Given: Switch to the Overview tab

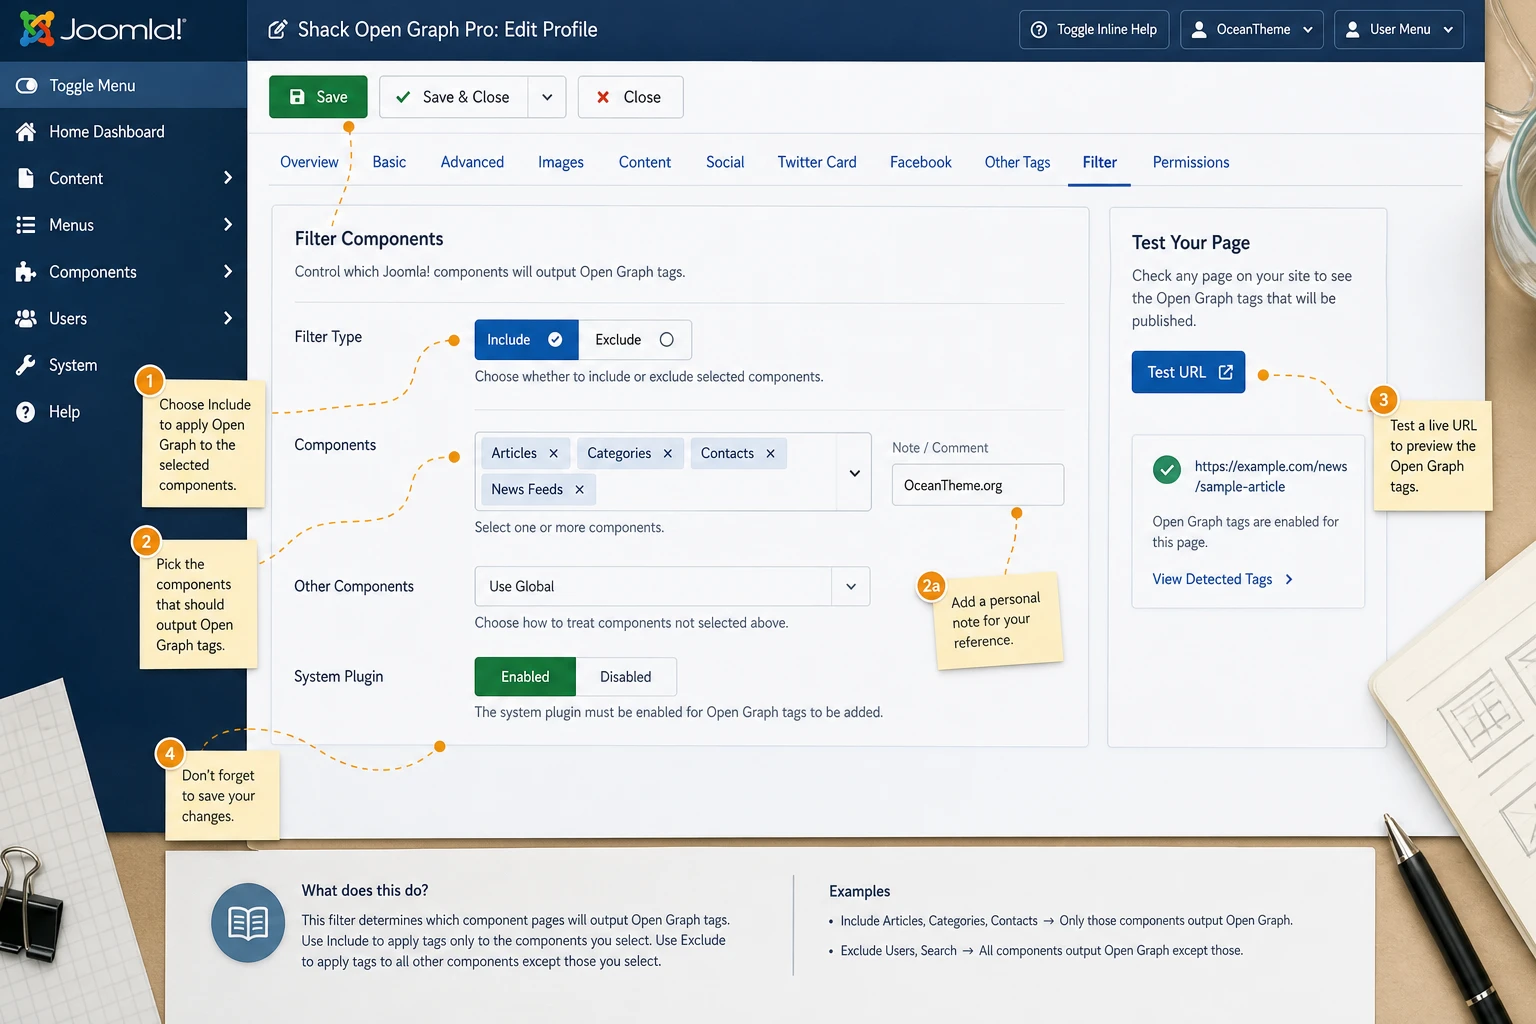Looking at the screenshot, I should [x=309, y=162].
